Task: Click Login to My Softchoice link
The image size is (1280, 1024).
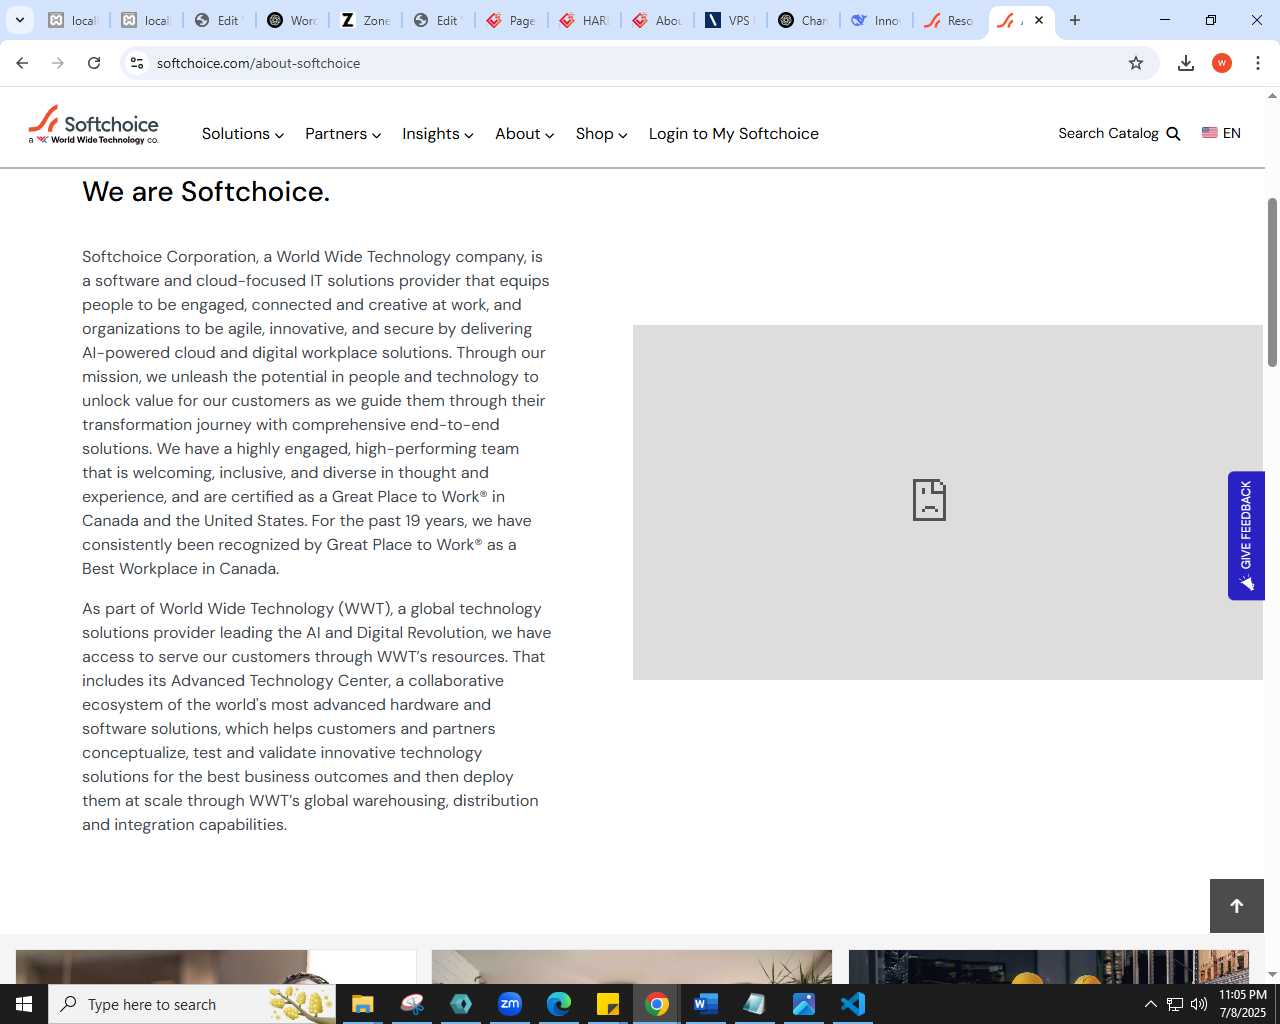Action: (734, 134)
